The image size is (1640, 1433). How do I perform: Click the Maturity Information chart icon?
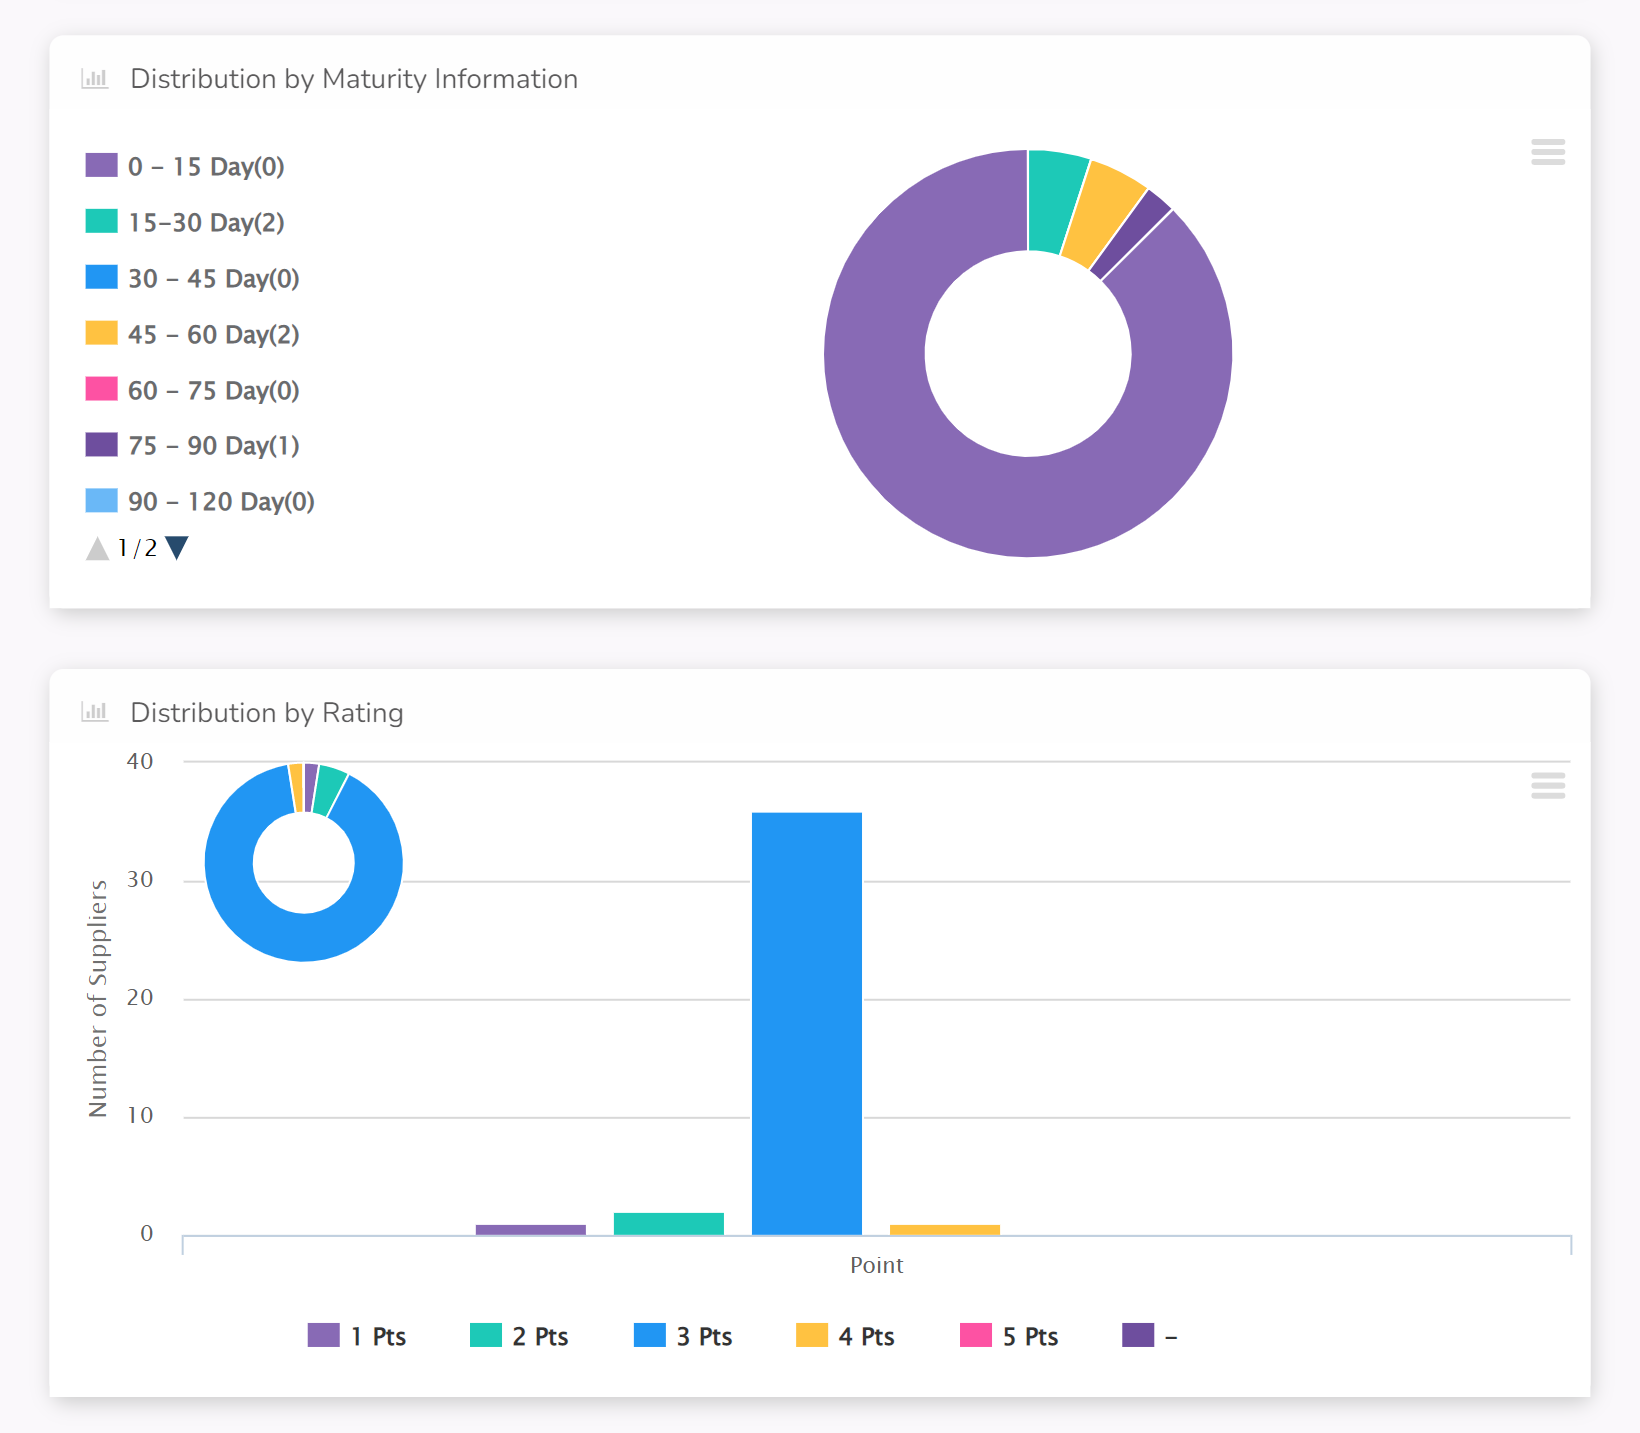pyautogui.click(x=95, y=79)
